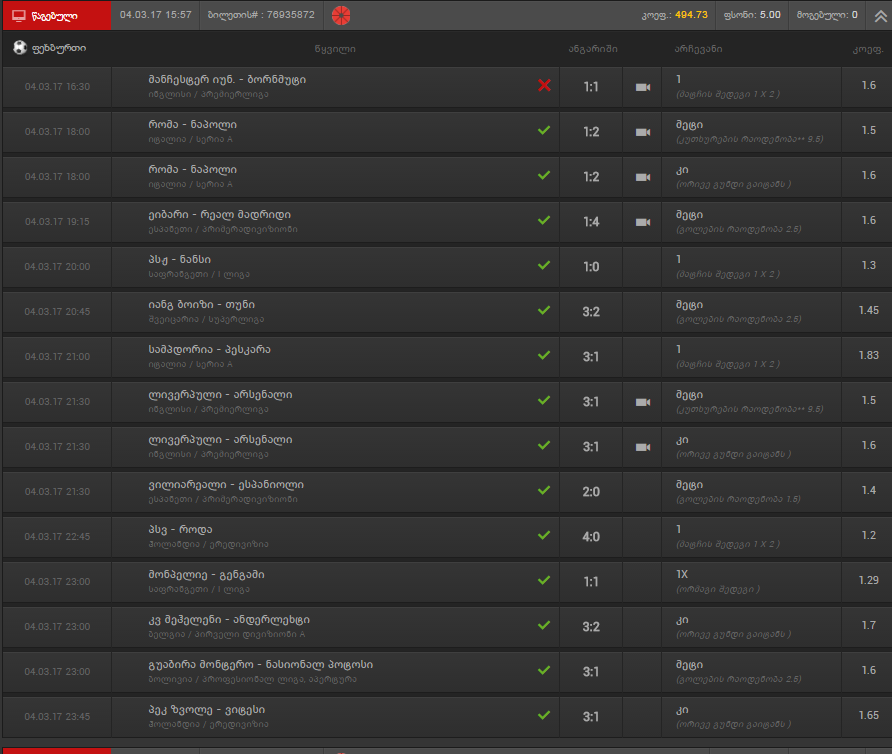The width and height of the screenshot is (892, 754).
Task: Click the red basketball-style icon in ticket header
Action: [341, 15]
